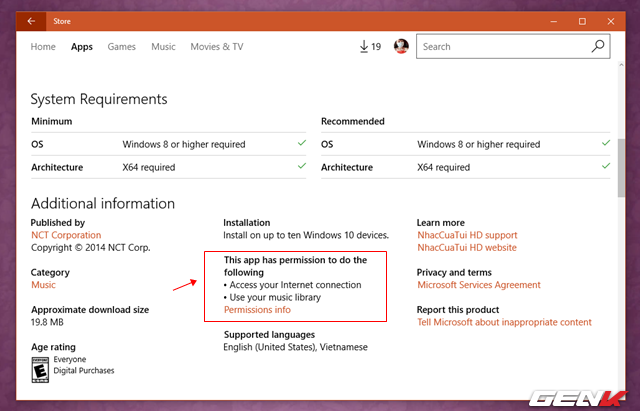Click 'English (United States), Vietnamese' text
The height and width of the screenshot is (411, 640).
pyautogui.click(x=296, y=347)
